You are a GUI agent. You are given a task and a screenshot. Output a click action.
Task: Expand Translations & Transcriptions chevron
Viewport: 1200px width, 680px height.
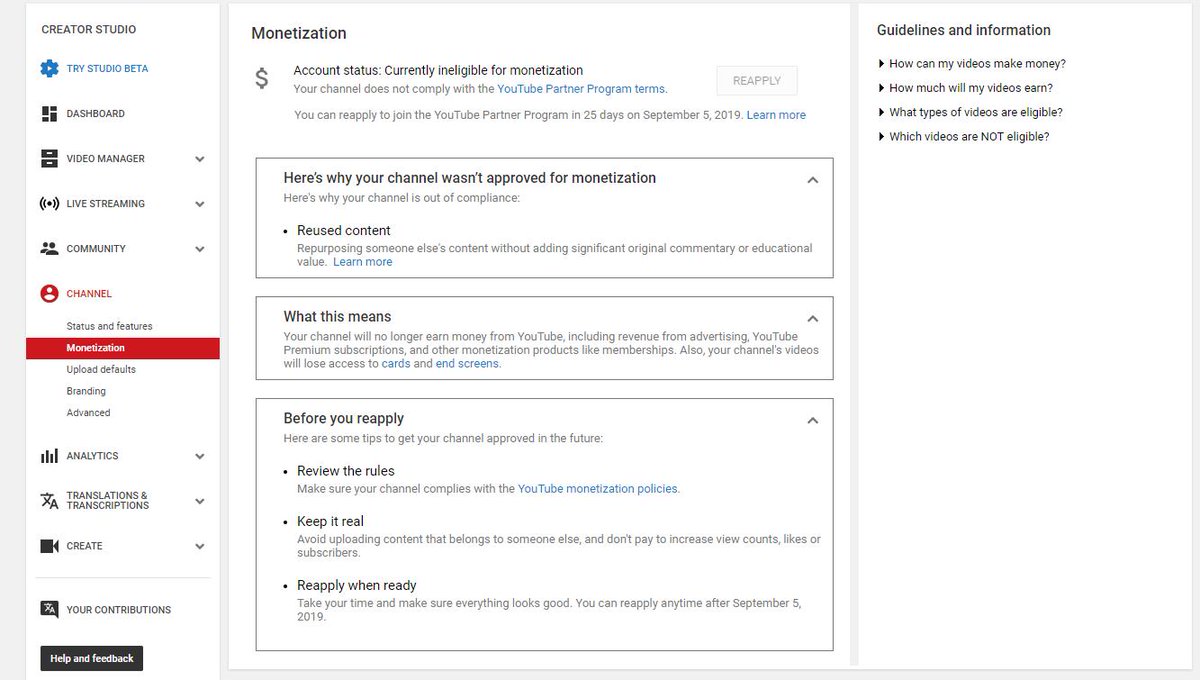pyautogui.click(x=200, y=501)
